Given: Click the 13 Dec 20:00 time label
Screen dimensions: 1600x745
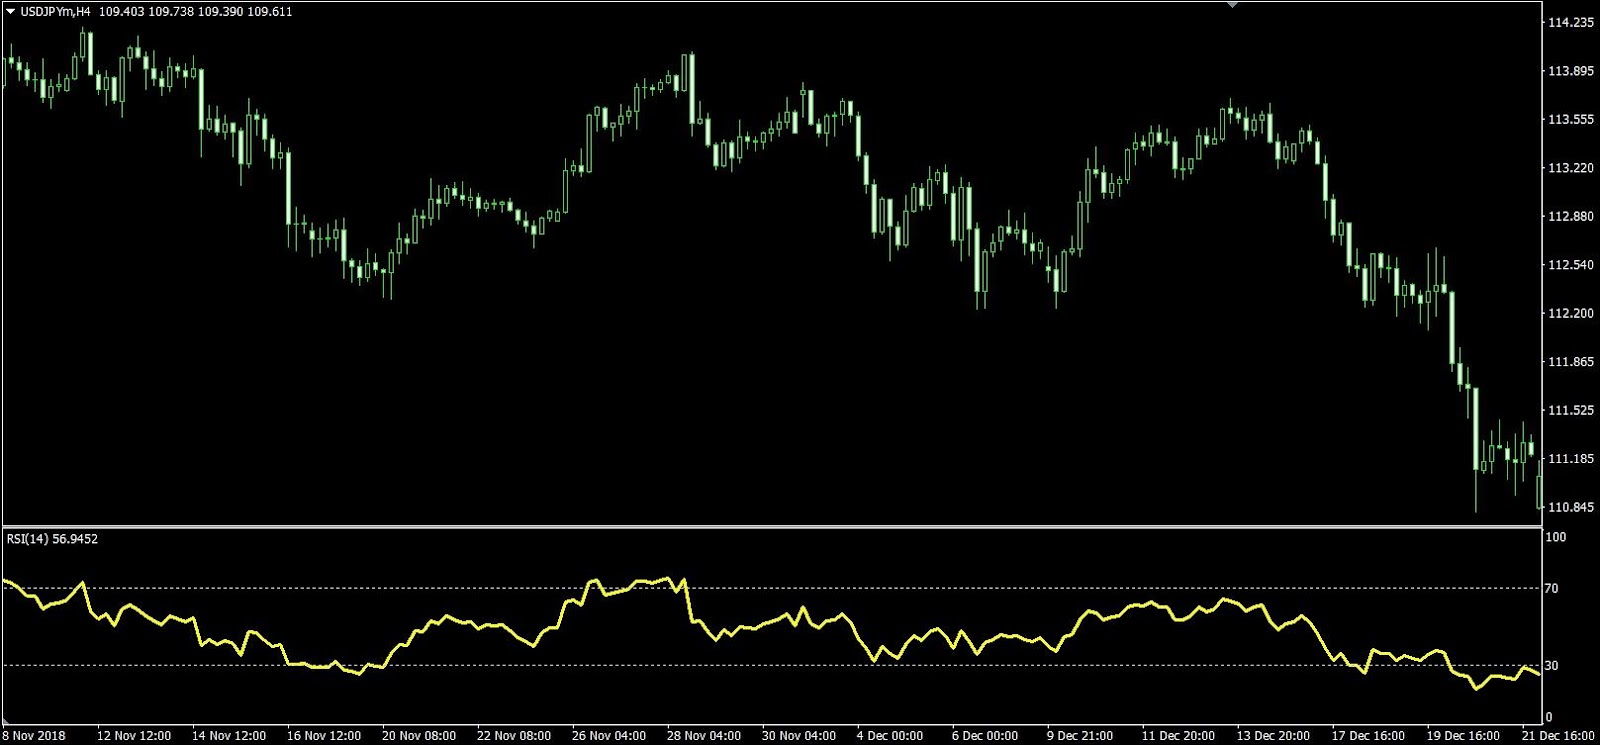Looking at the screenshot, I should click(x=1274, y=736).
